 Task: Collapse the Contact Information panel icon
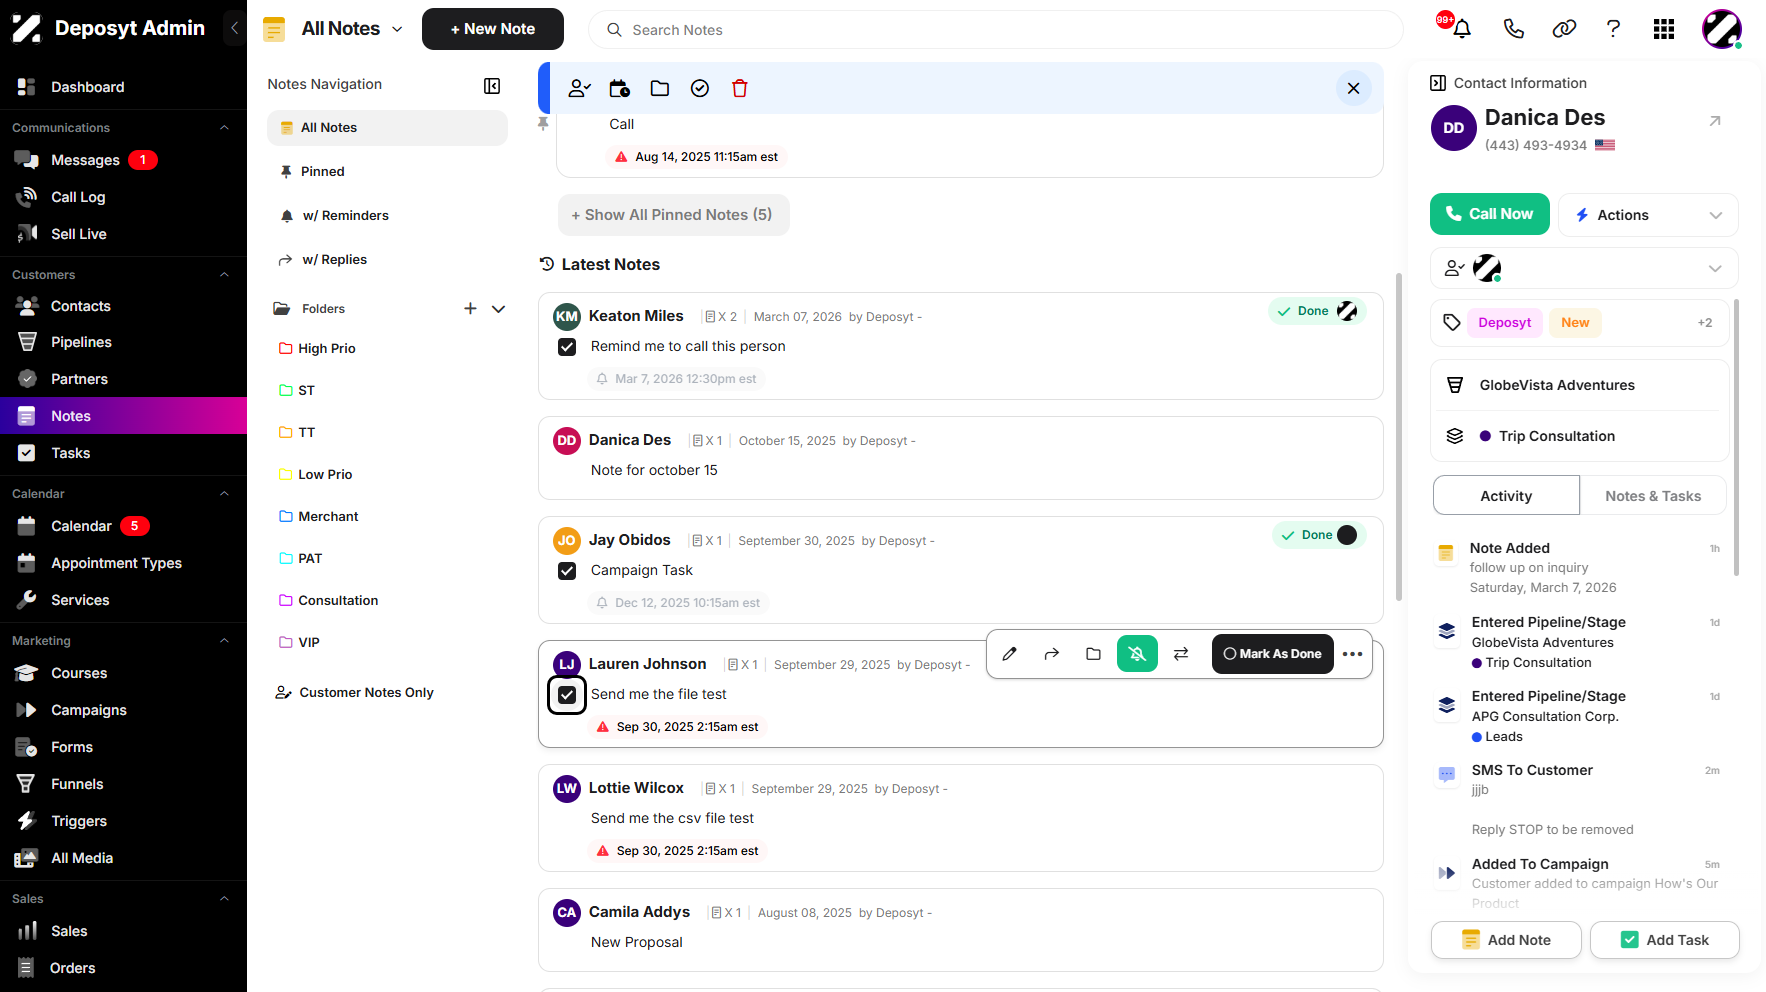[x=1438, y=83]
